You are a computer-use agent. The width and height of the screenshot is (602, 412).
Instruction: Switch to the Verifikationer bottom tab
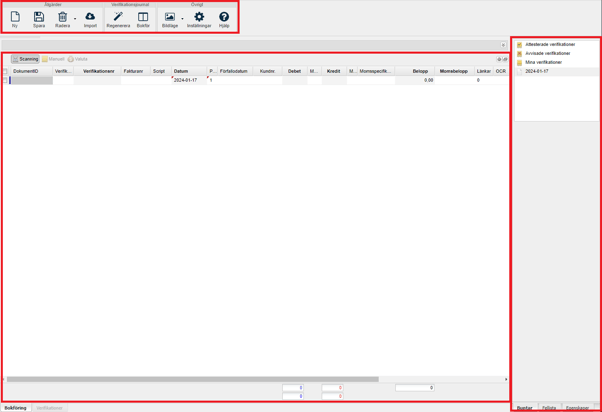point(49,408)
